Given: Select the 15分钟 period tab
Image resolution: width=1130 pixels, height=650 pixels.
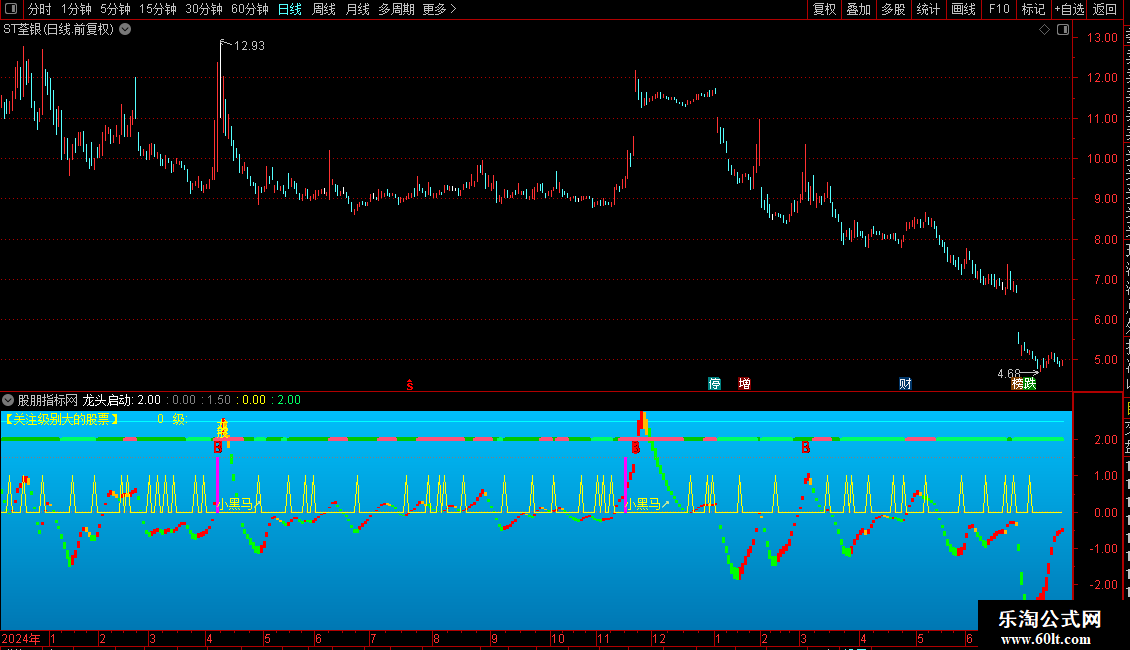Looking at the screenshot, I should [157, 9].
